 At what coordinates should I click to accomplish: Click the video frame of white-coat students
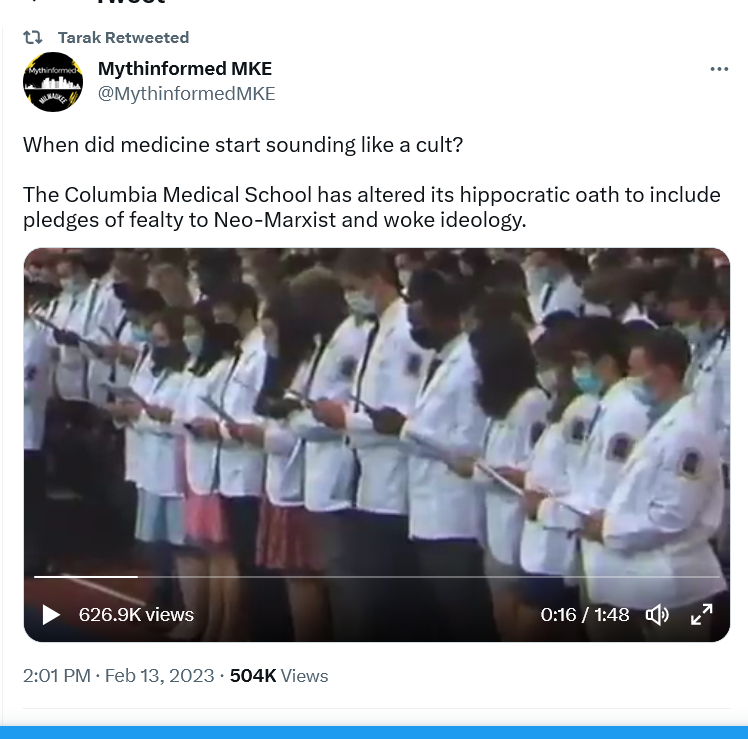click(x=376, y=410)
